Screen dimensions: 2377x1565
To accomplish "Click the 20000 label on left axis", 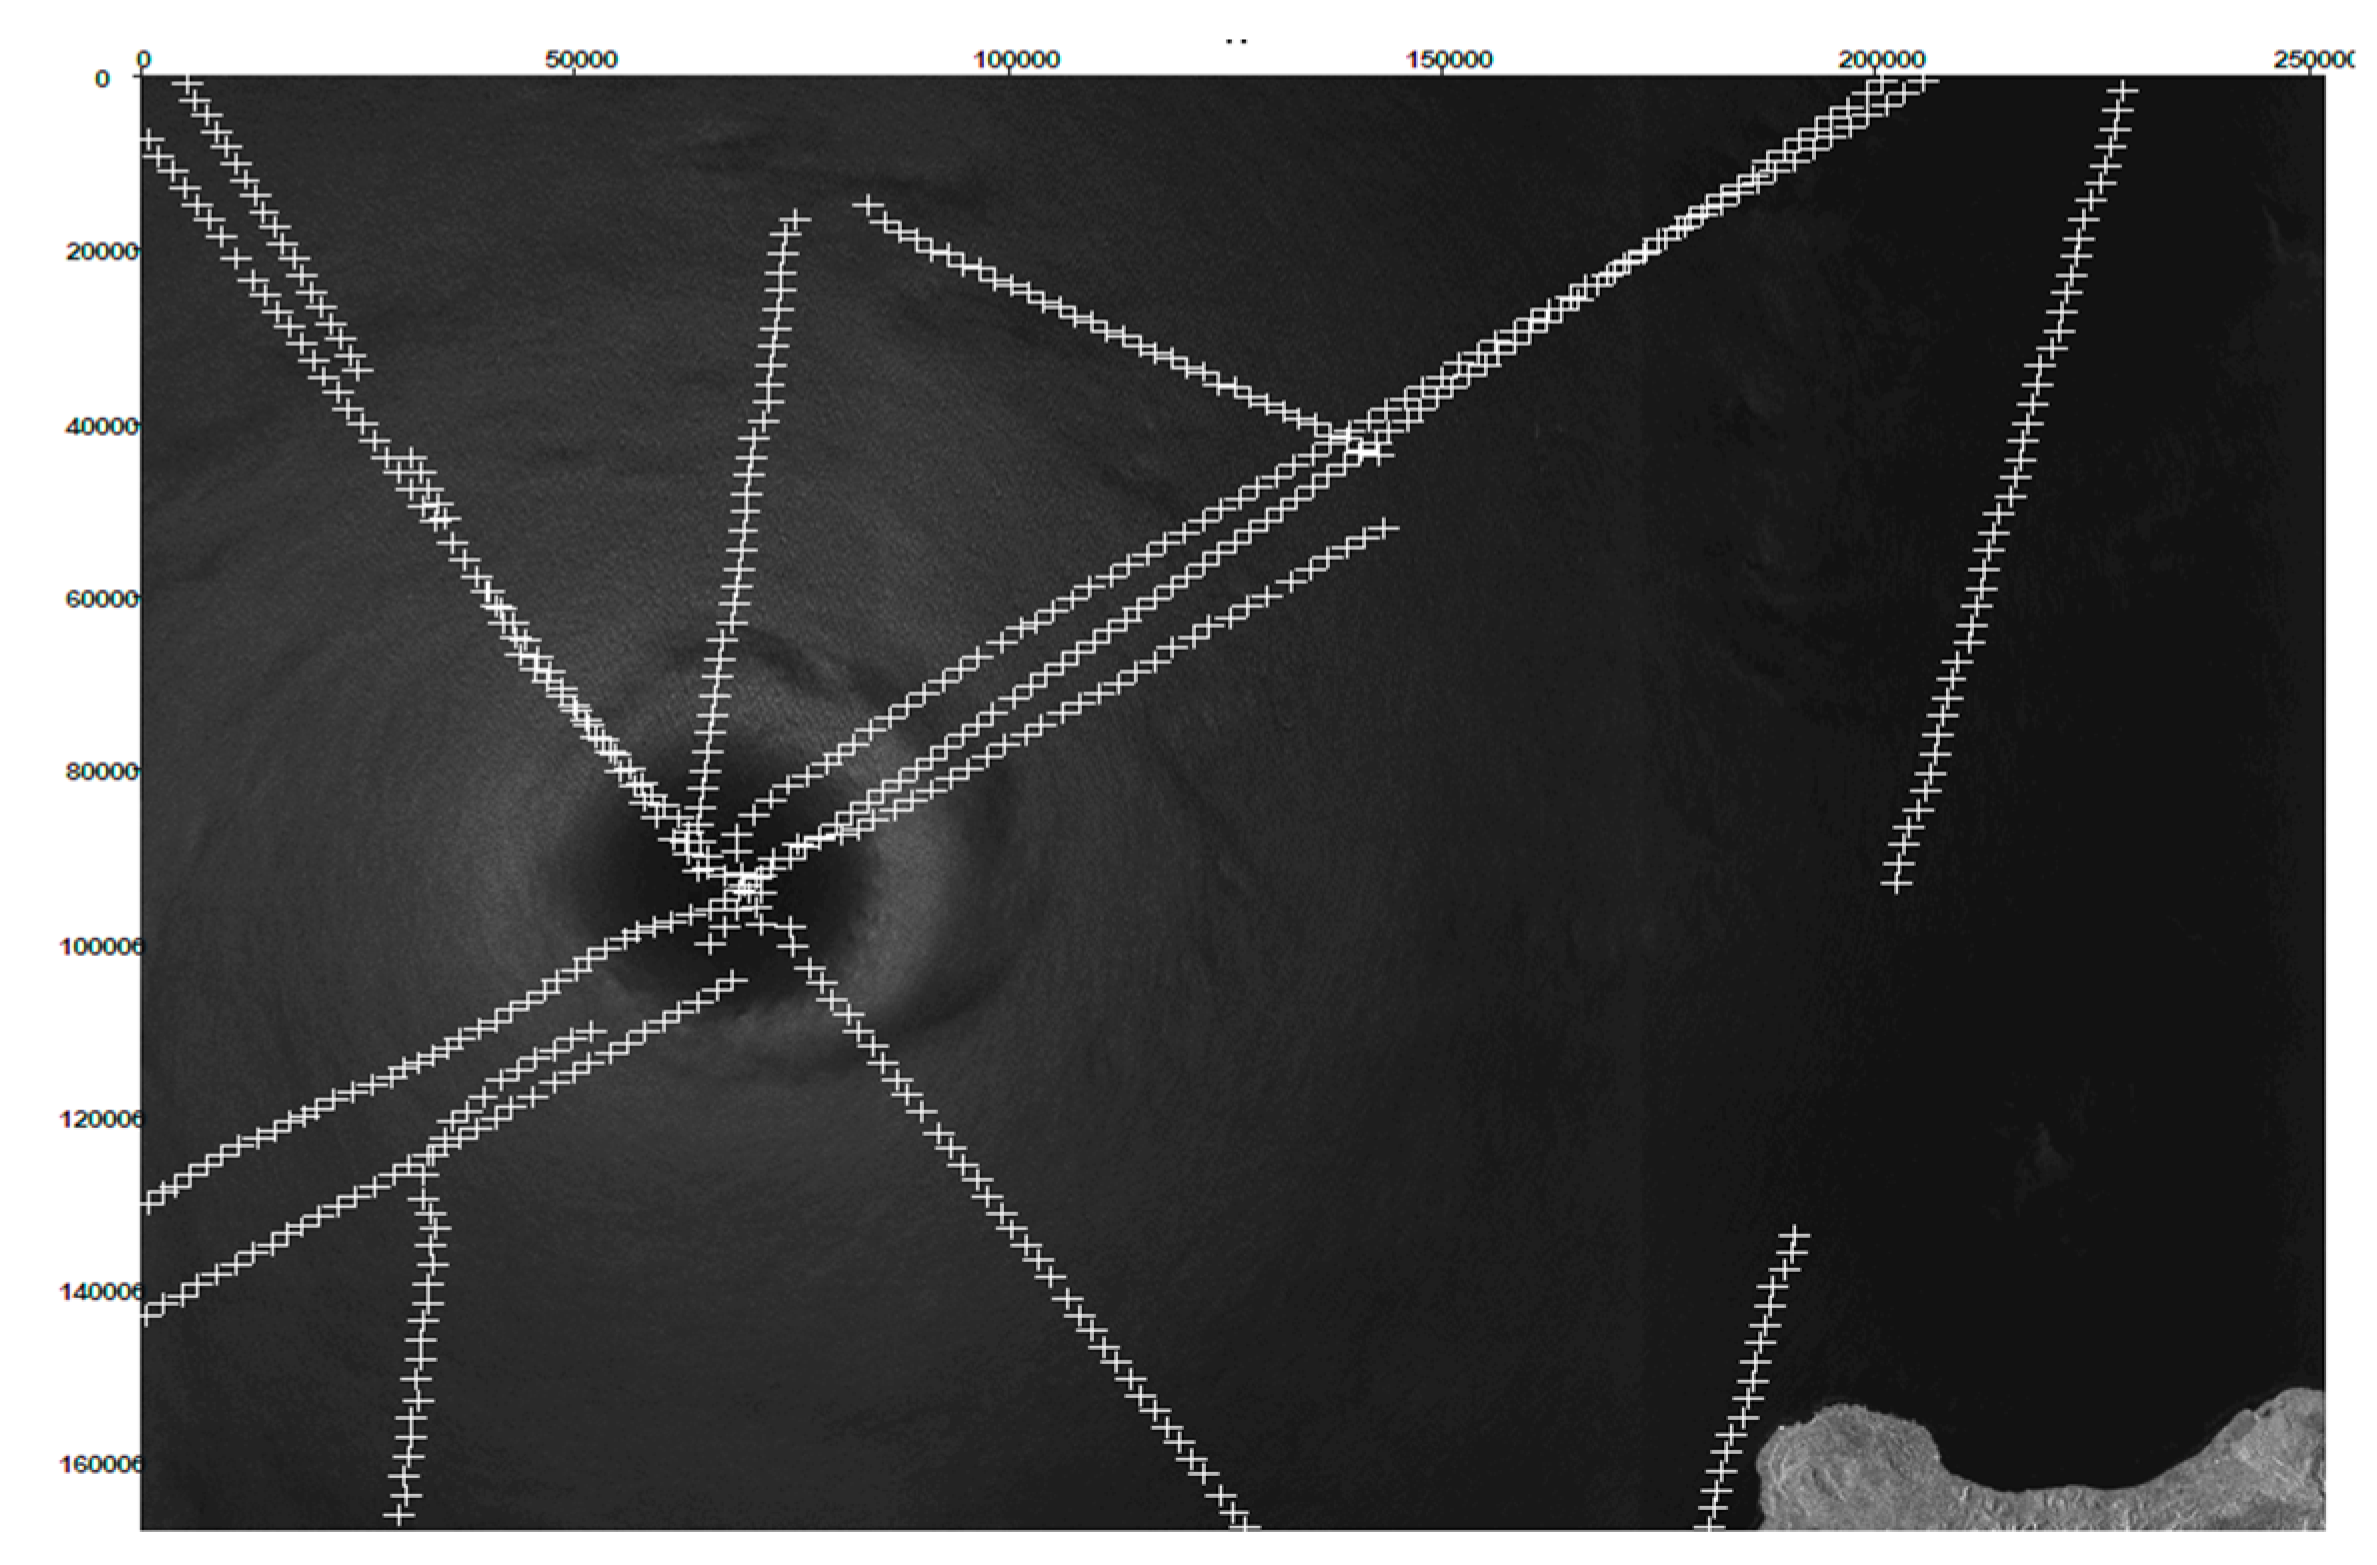I will pos(102,251).
